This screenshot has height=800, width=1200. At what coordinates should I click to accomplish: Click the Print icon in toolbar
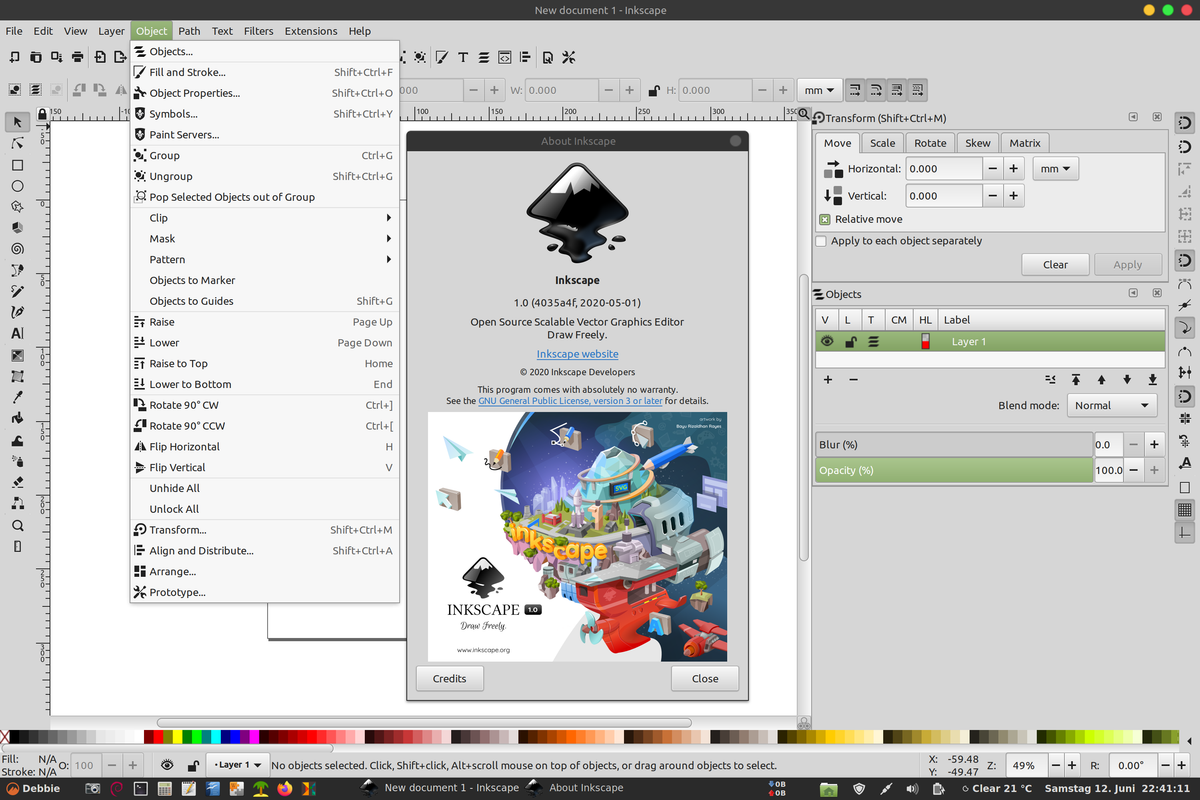click(78, 57)
